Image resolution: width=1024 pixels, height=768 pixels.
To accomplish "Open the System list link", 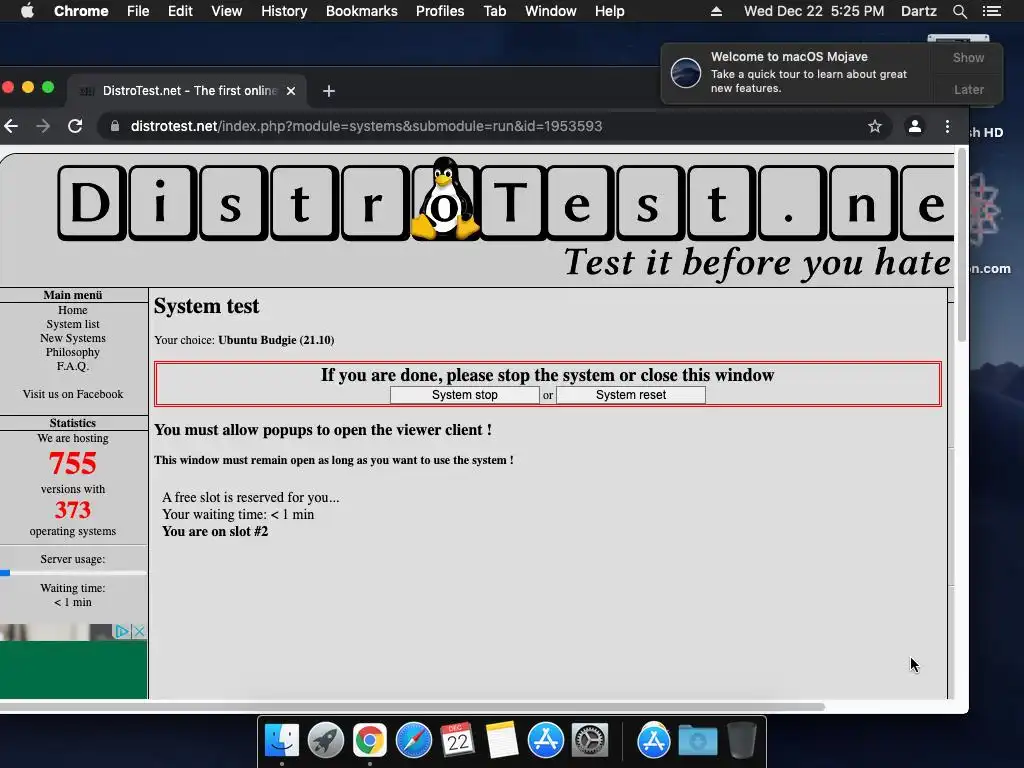I will tap(73, 325).
